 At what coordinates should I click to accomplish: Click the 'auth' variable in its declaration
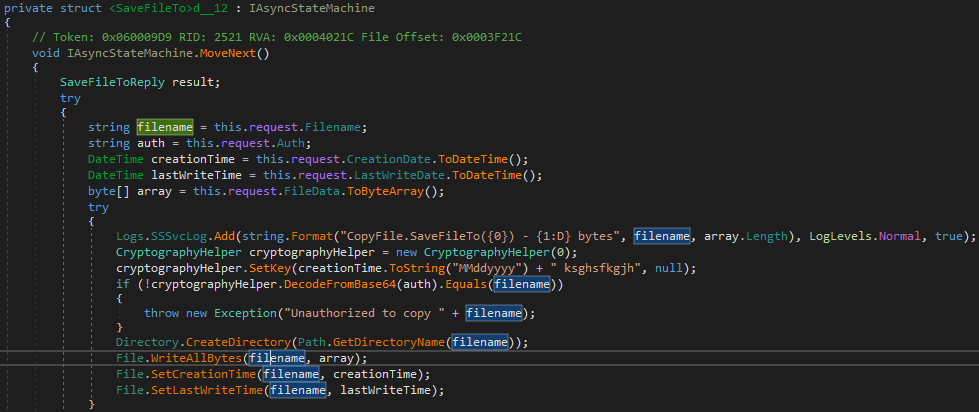[150, 143]
